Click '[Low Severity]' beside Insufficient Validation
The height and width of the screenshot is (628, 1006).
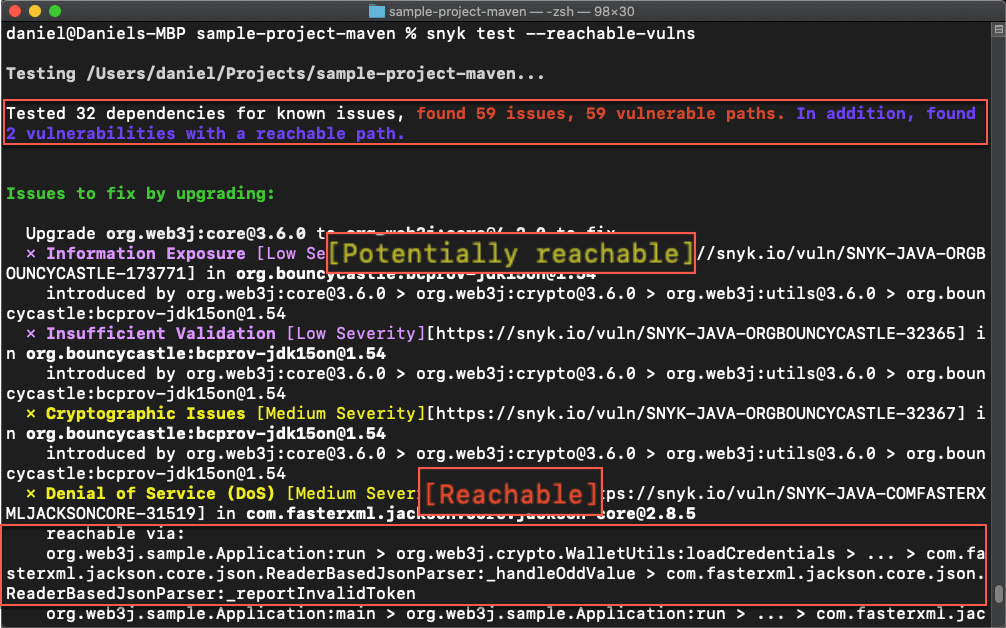(356, 334)
